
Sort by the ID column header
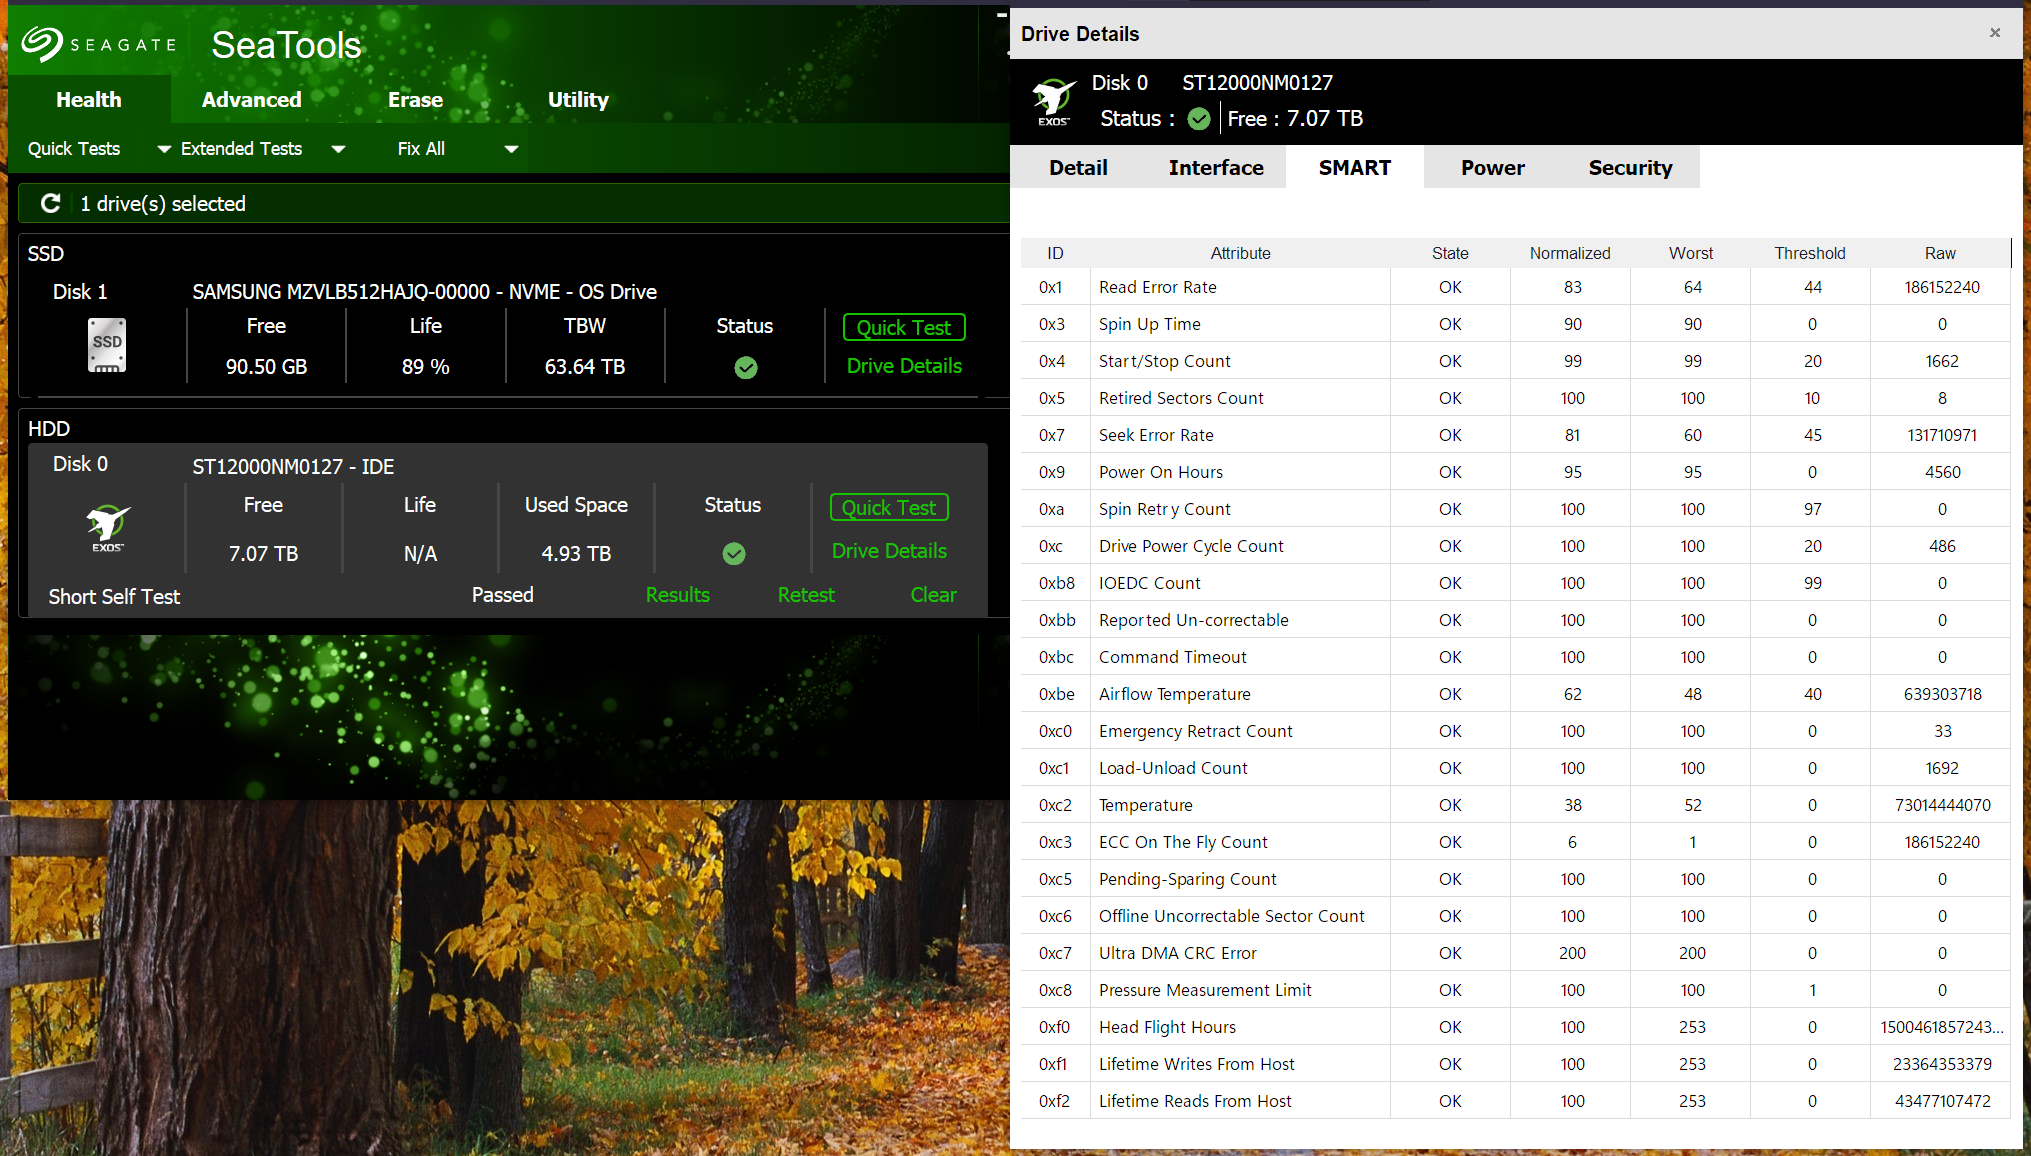pyautogui.click(x=1055, y=253)
